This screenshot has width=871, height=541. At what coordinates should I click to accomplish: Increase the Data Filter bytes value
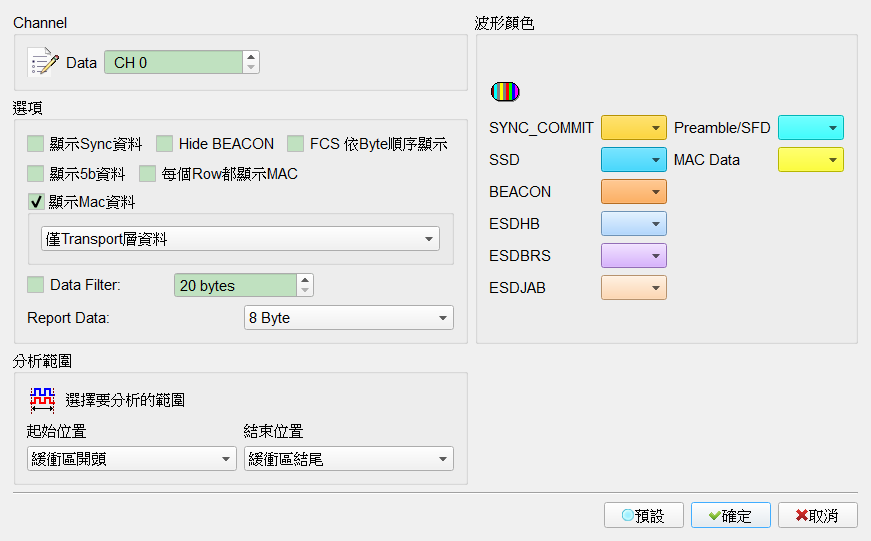(305, 280)
